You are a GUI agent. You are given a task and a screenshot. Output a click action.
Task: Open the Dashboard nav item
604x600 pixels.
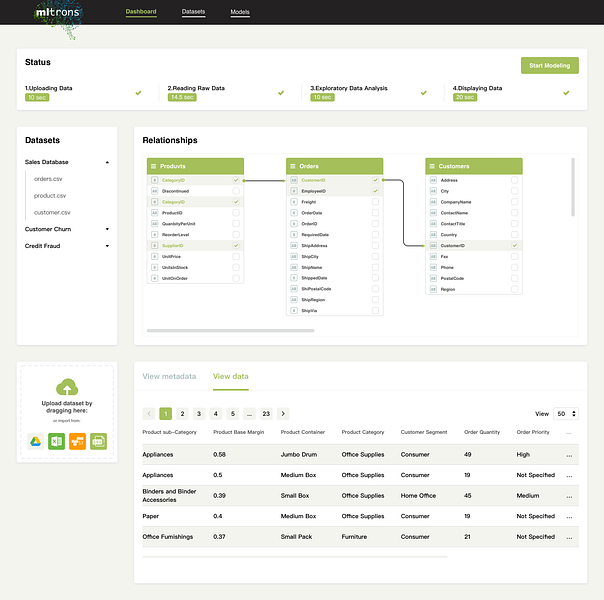click(141, 12)
